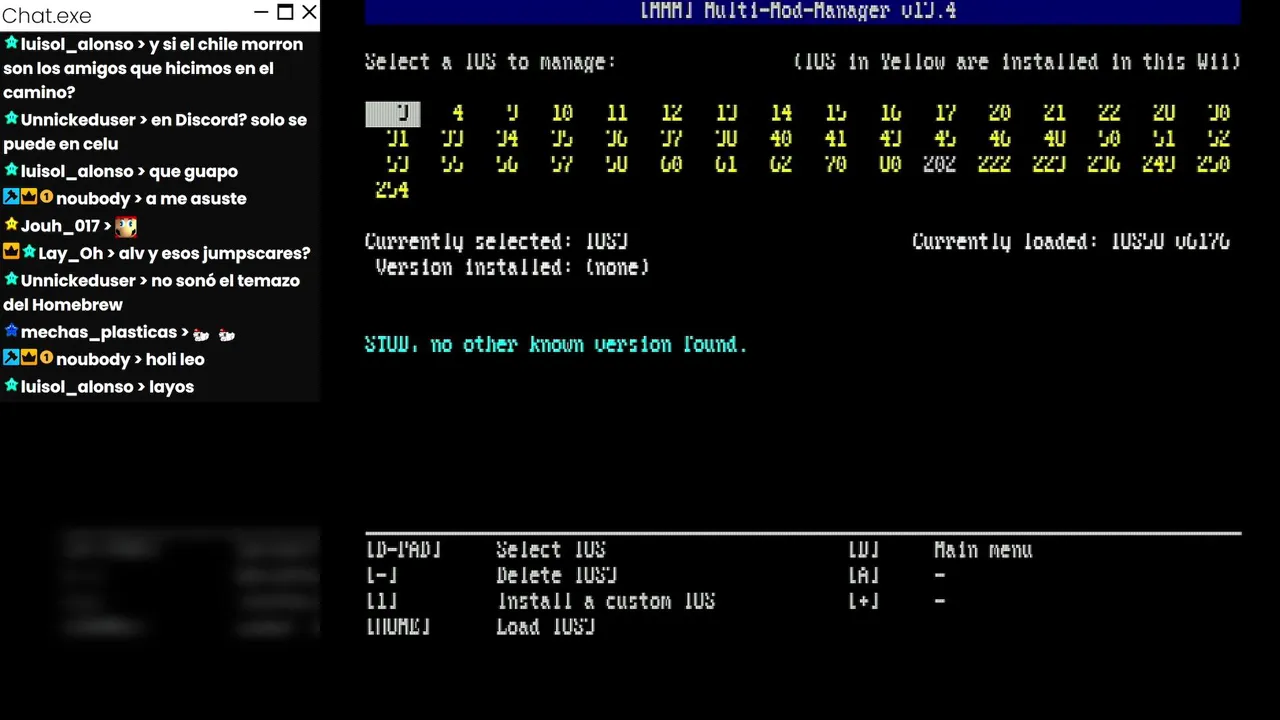Viewport: 1280px width, 720px height.
Task: Select IOS 17 in the list
Action: coord(945,113)
